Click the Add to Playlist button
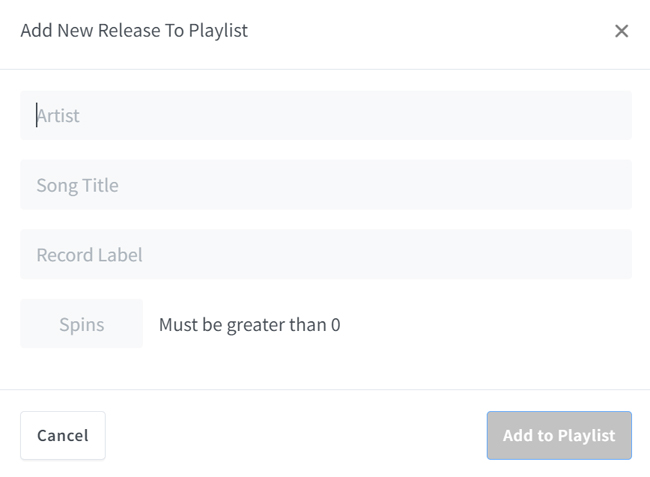Screen dimensions: 650x477 tap(559, 435)
